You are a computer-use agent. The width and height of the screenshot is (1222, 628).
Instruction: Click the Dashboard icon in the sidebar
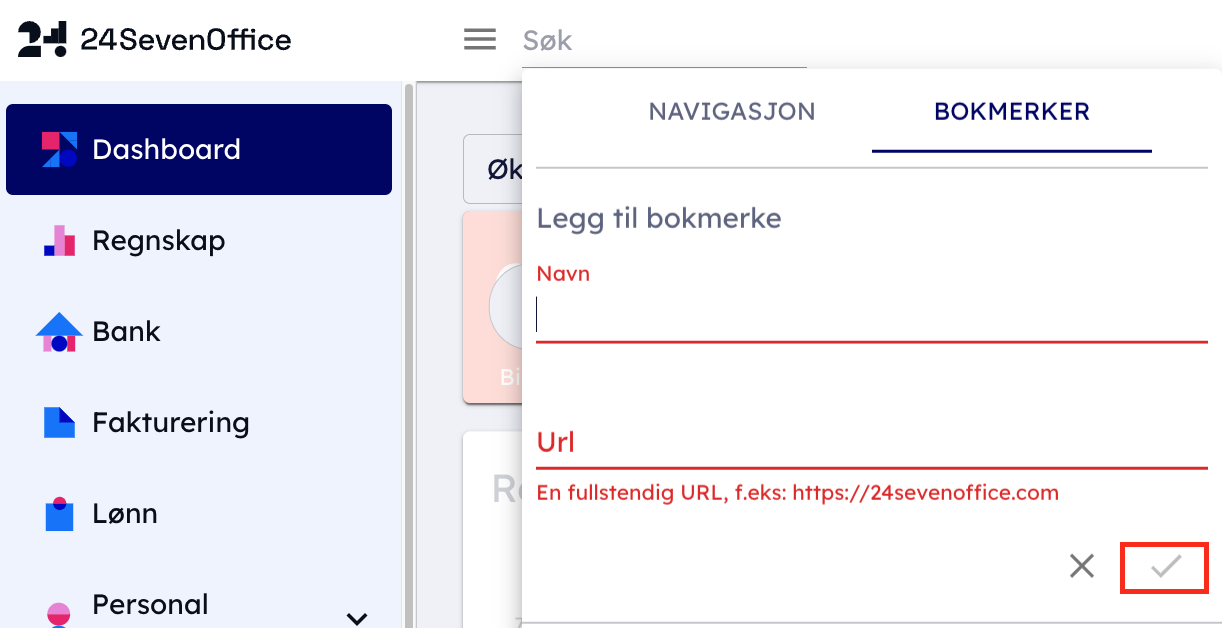point(59,149)
